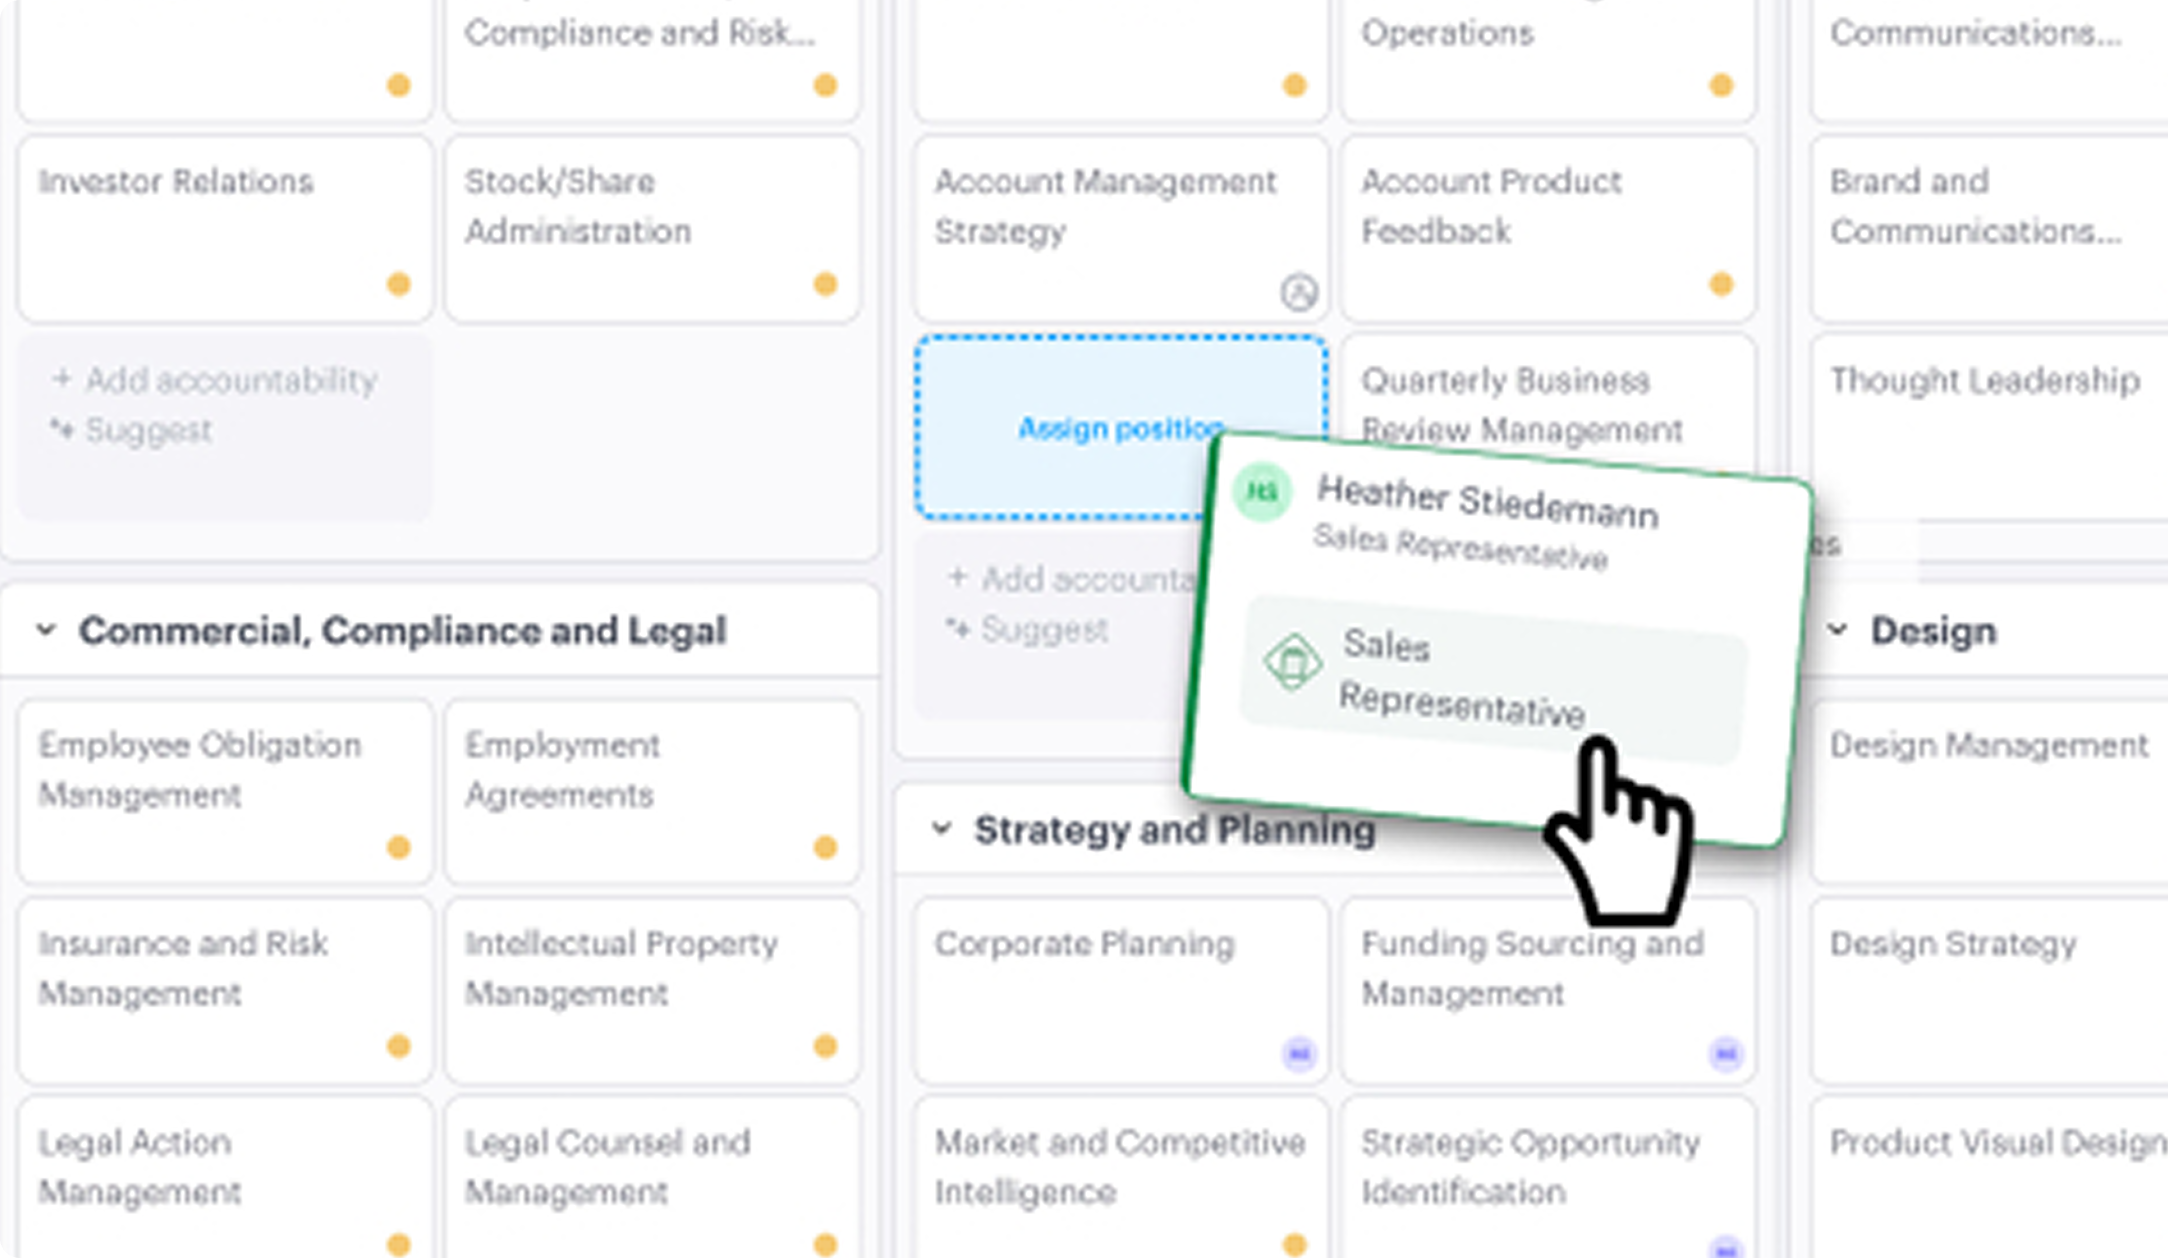Viewport: 2168px width, 1258px height.
Task: Click the Sales Representative role diamond icon
Action: pos(1293,661)
